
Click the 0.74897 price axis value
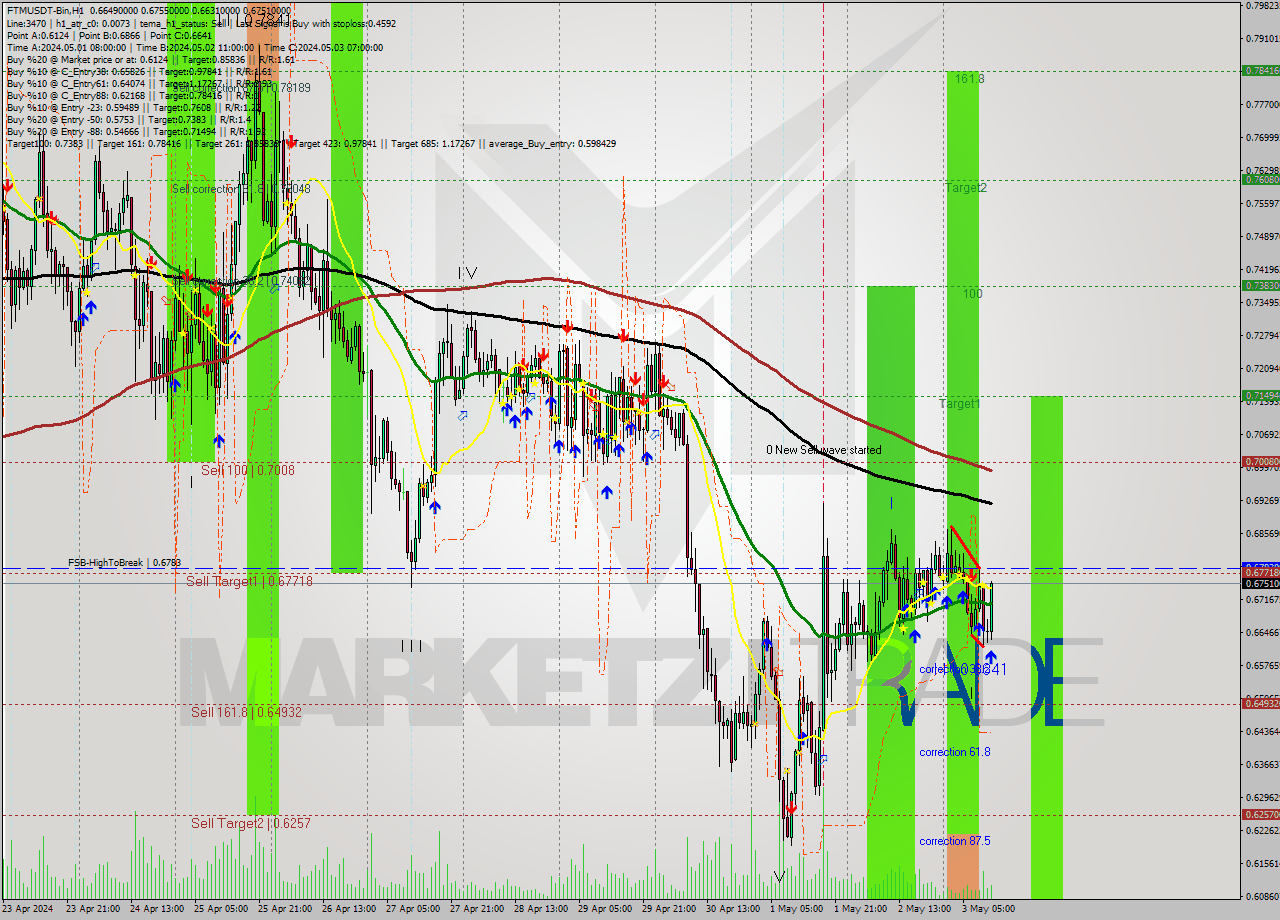pyautogui.click(x=1261, y=236)
